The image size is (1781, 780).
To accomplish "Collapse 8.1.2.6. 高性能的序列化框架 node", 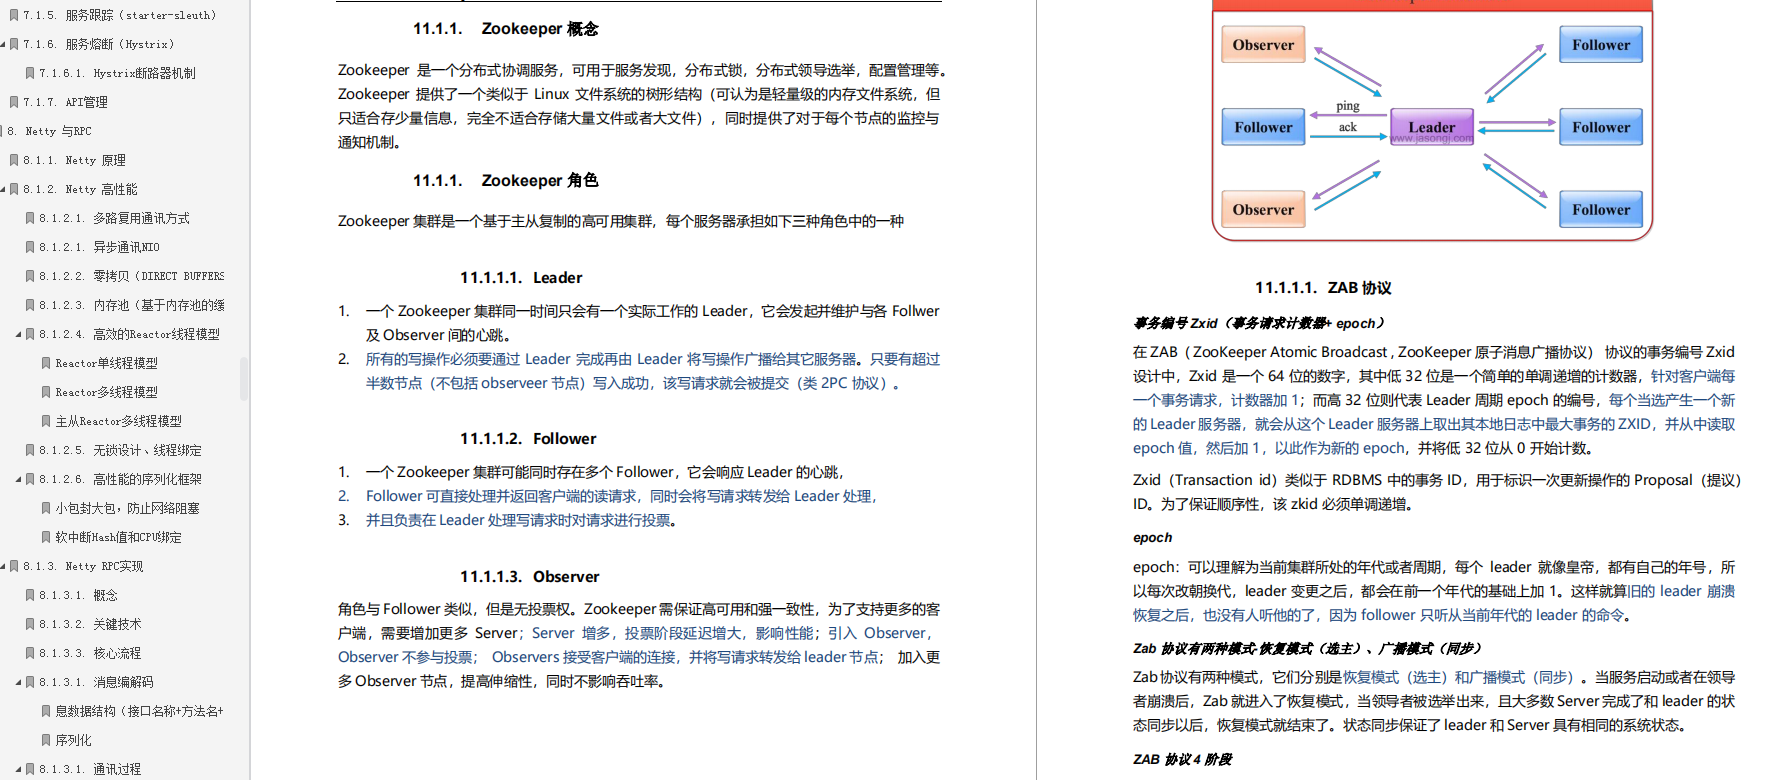I will (x=19, y=479).
